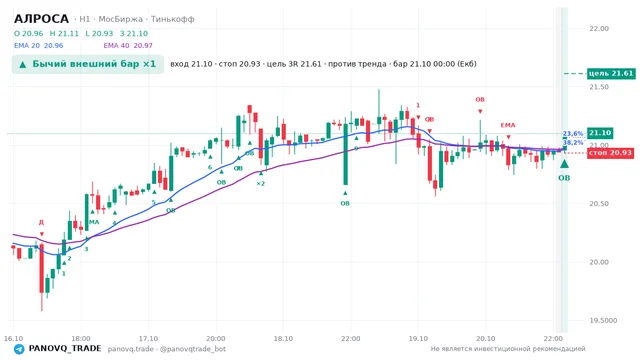Click the 20:00 time axis label

coord(216,338)
